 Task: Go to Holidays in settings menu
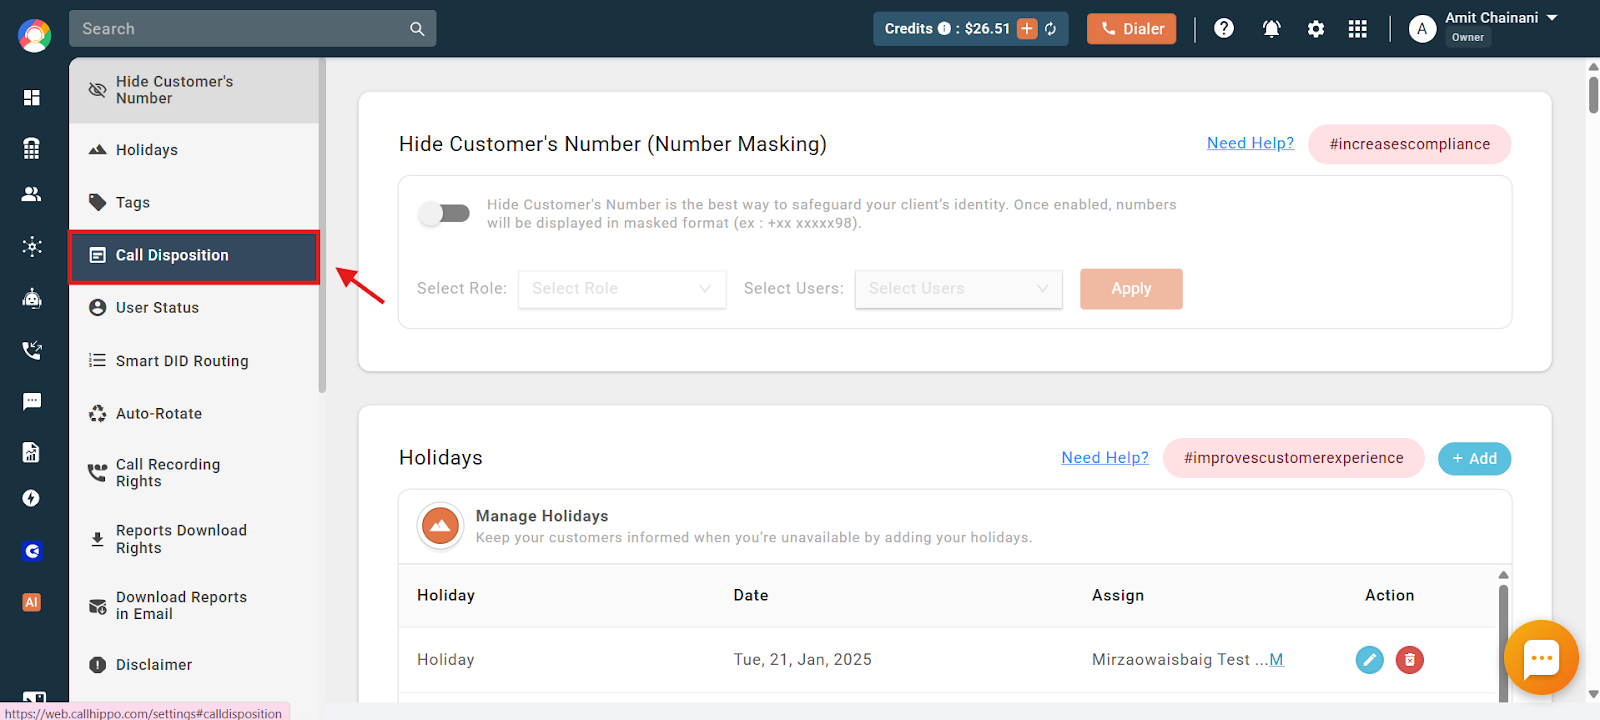(x=194, y=150)
